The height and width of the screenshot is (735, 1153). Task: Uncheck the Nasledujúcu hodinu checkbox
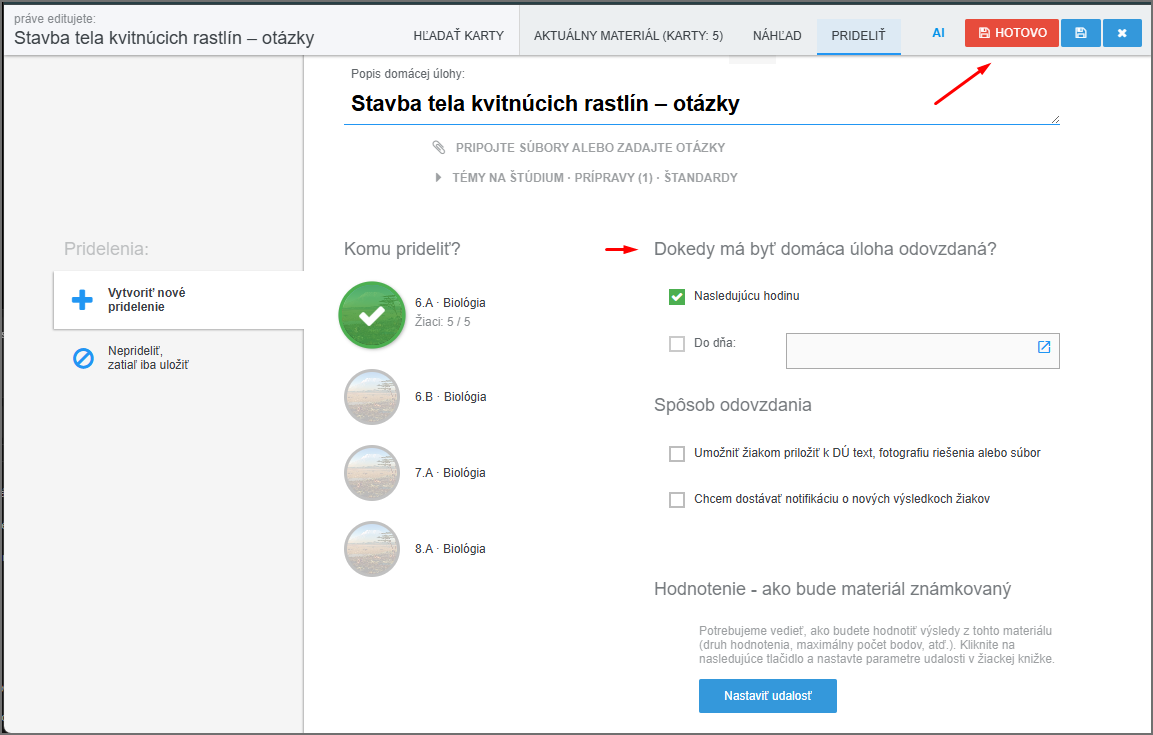point(677,296)
